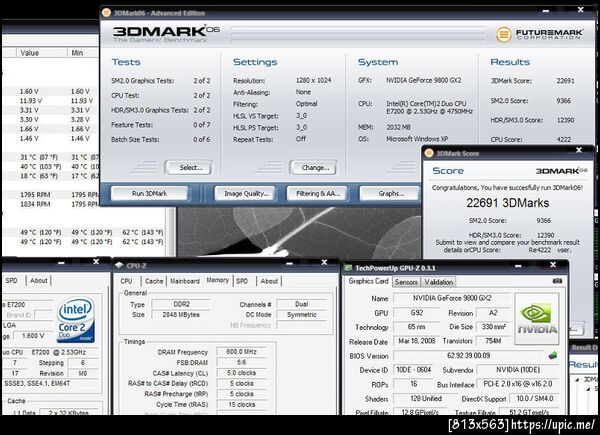Close the 3DMark Score dialog
The height and width of the screenshot is (435, 600).
(579, 150)
